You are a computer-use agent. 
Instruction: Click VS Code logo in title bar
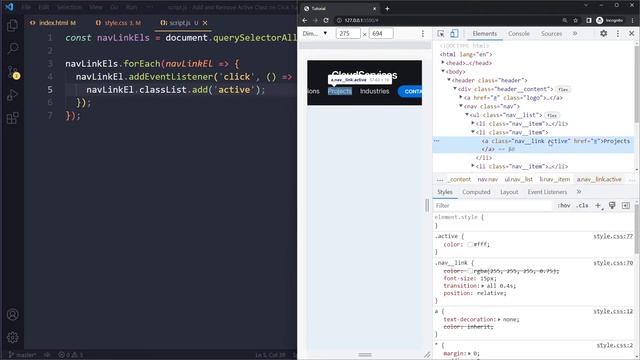tap(9, 7)
